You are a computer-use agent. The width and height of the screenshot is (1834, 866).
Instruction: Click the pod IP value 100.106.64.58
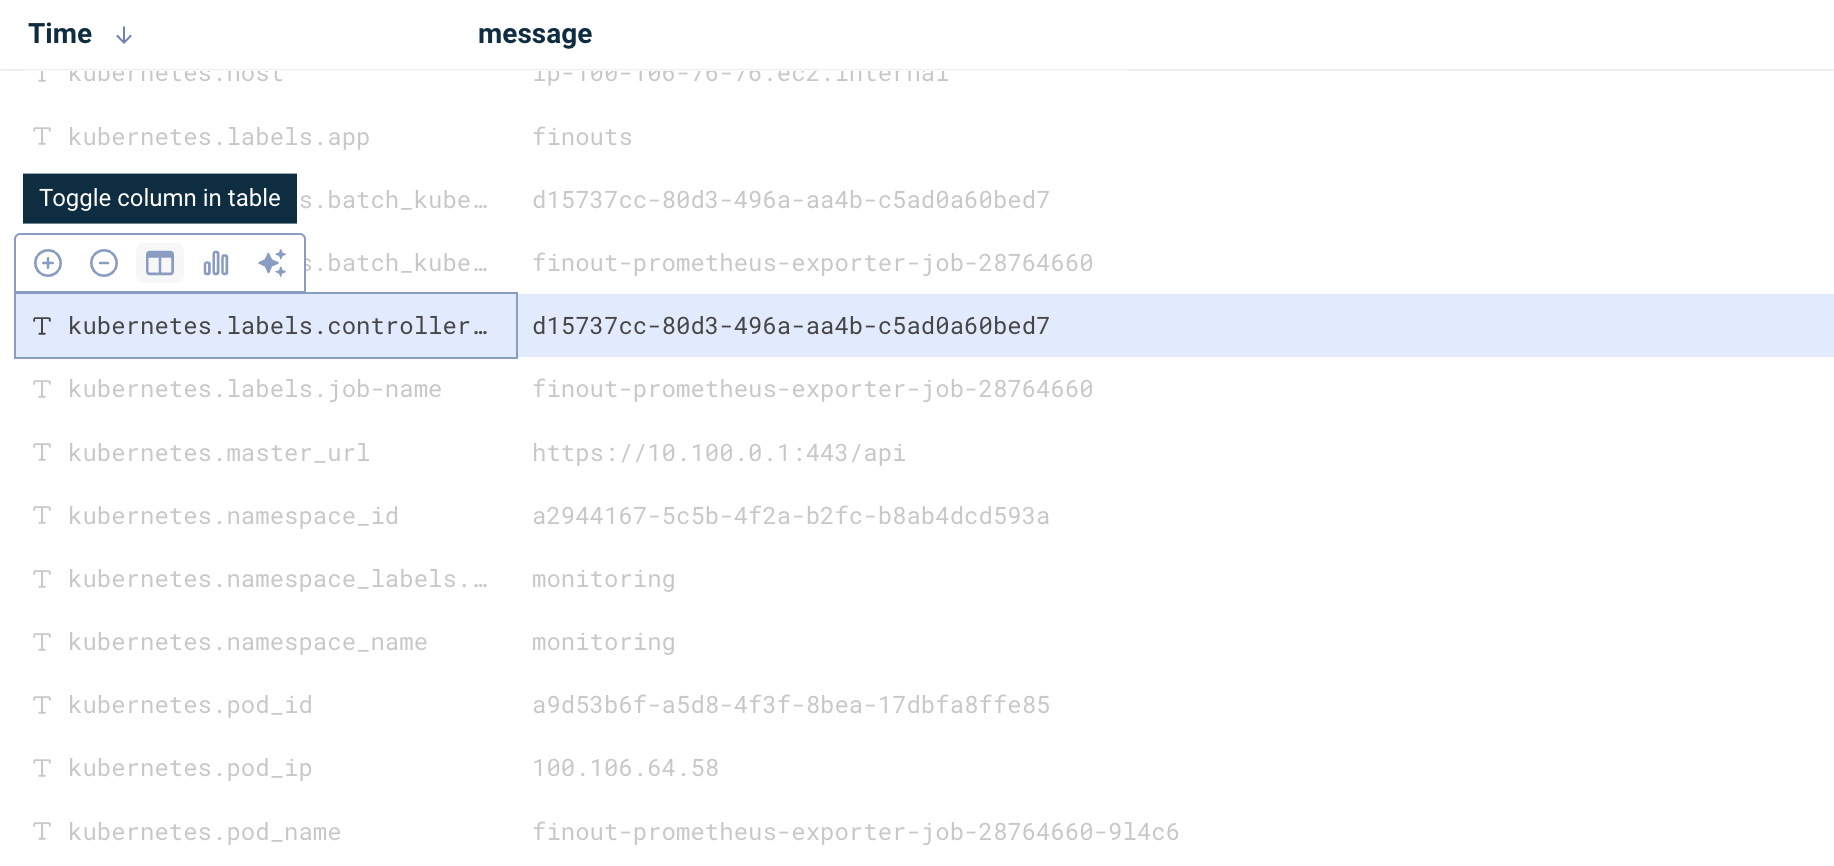[x=625, y=768]
